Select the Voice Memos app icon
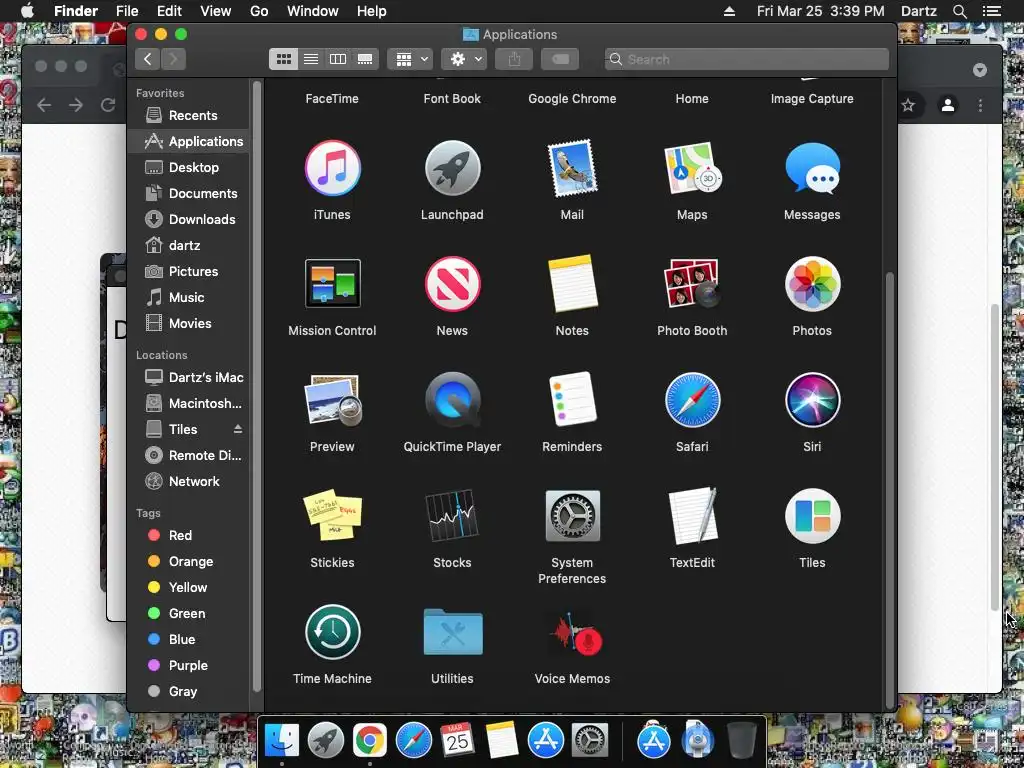 [574, 633]
